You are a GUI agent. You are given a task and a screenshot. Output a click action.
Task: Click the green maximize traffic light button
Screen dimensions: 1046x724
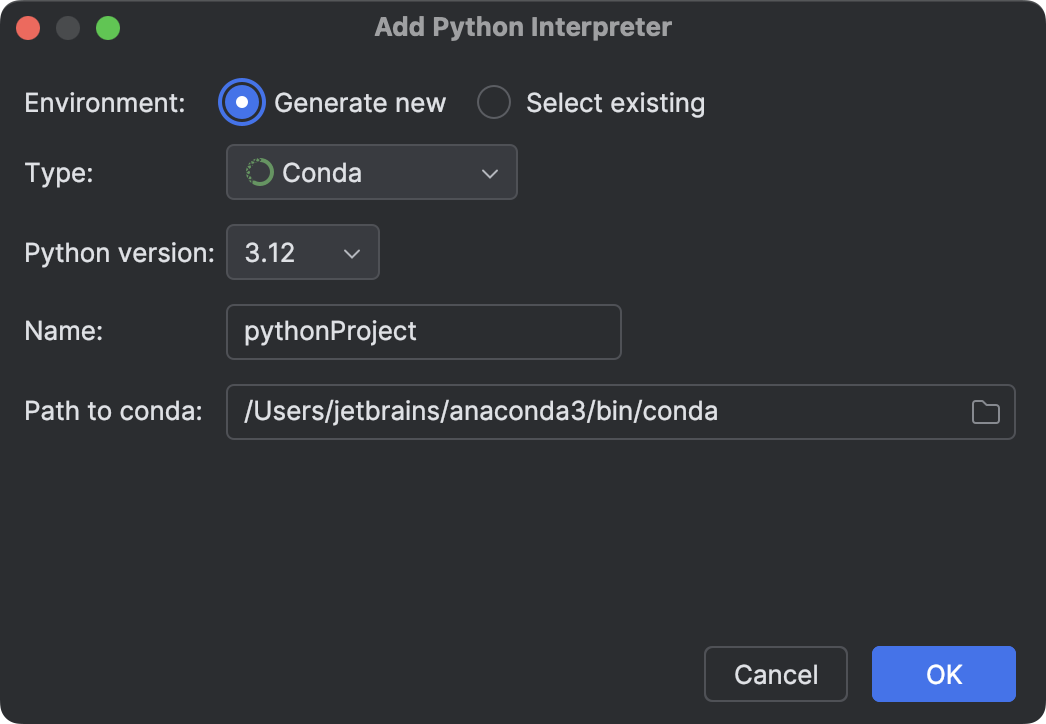tap(109, 27)
